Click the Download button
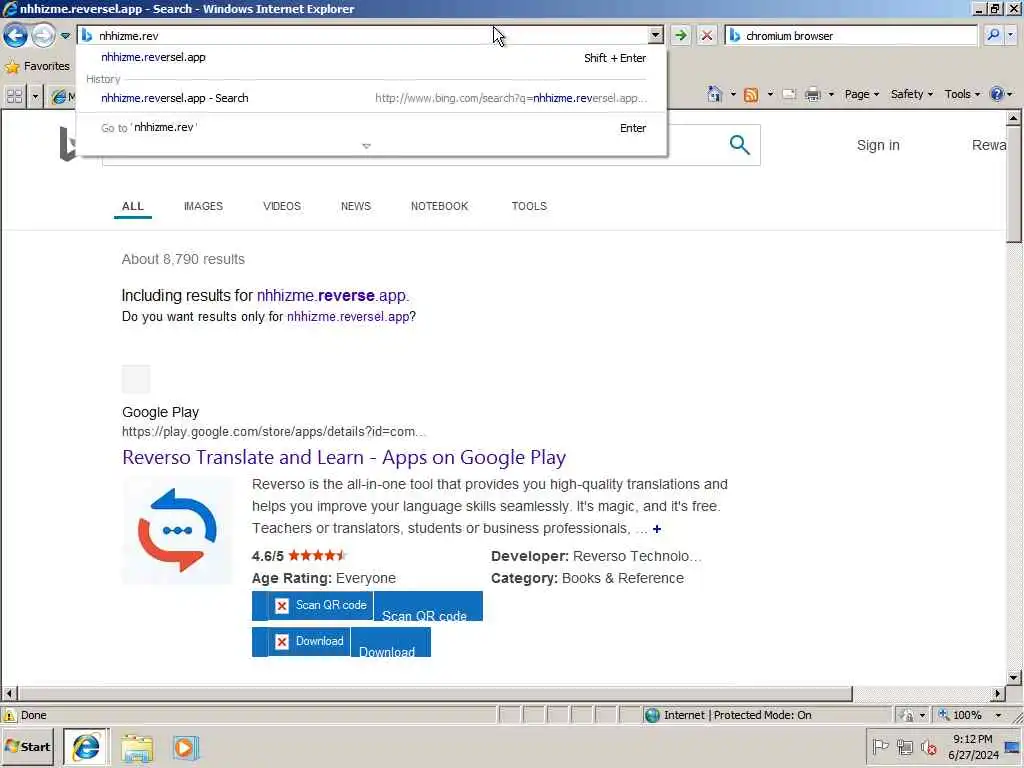Image resolution: width=1024 pixels, height=768 pixels. pos(341,641)
